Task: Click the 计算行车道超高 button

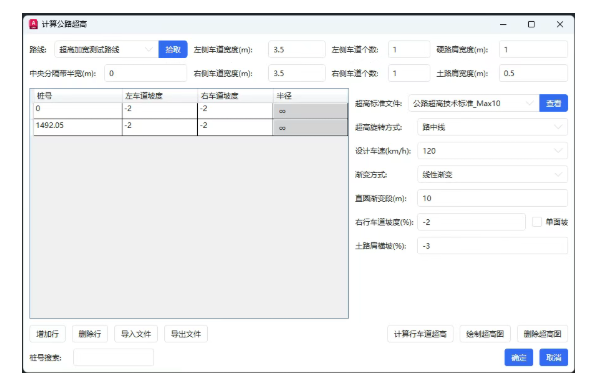Action: point(420,334)
